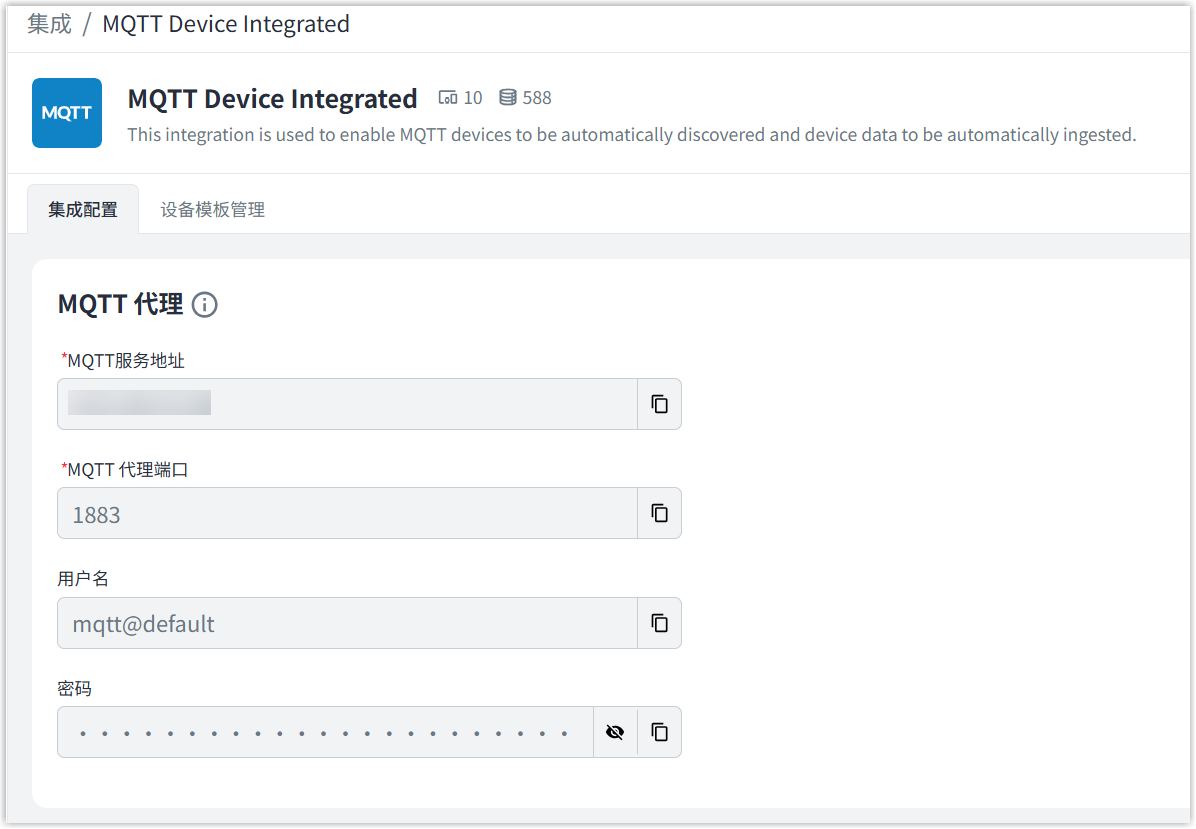This screenshot has height=829, width=1196.
Task: Copy the 密码 field value
Action: tap(659, 732)
